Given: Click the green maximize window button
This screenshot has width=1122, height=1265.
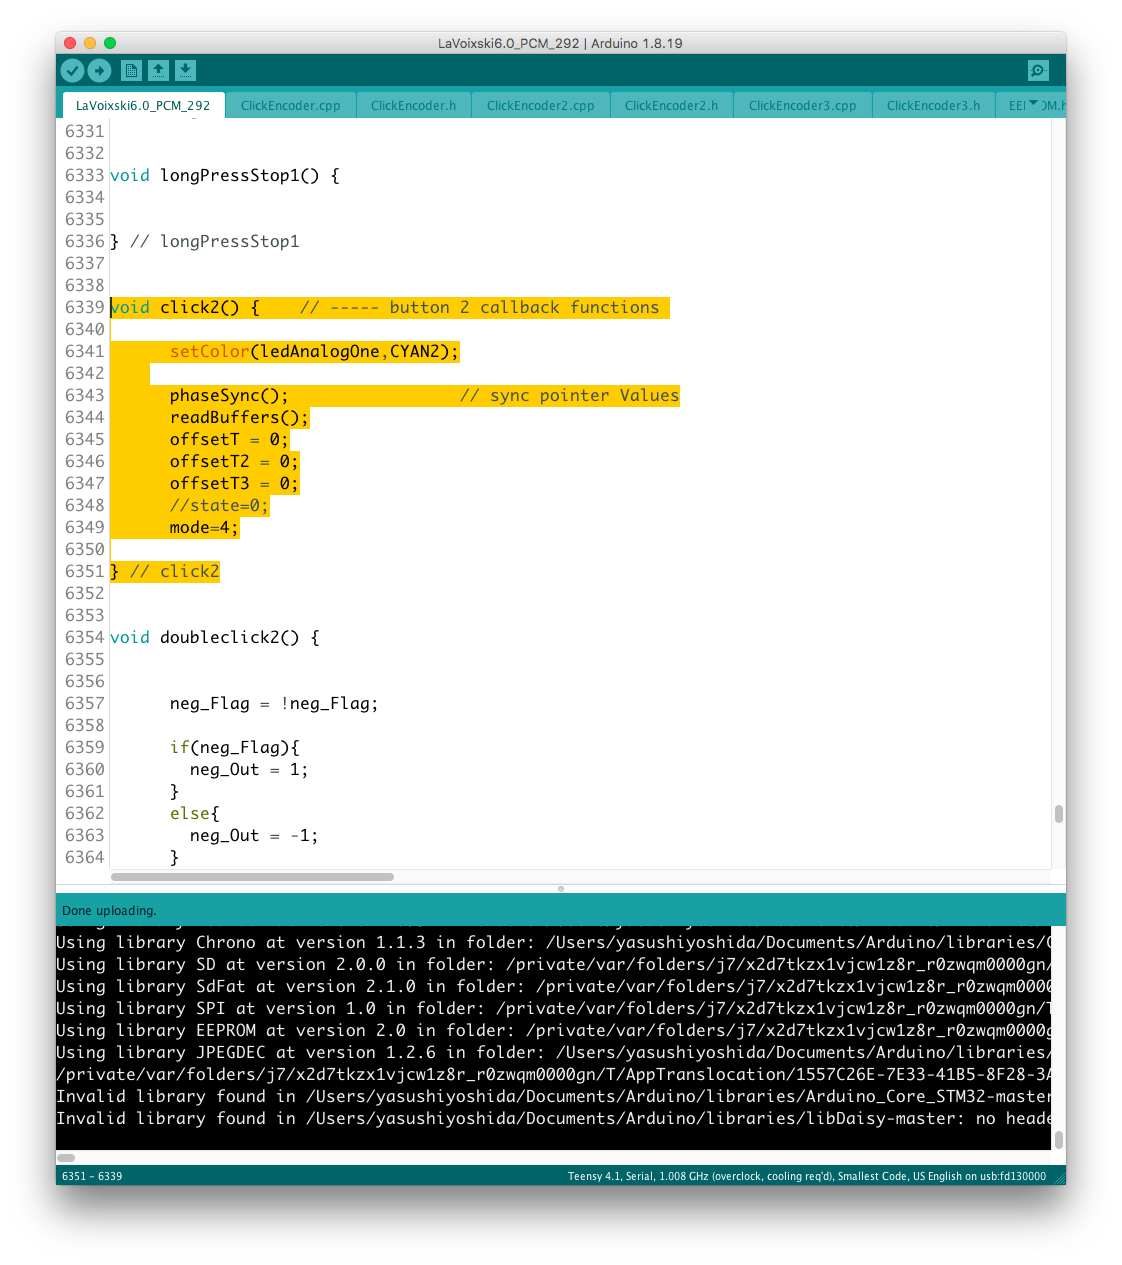Looking at the screenshot, I should point(110,43).
